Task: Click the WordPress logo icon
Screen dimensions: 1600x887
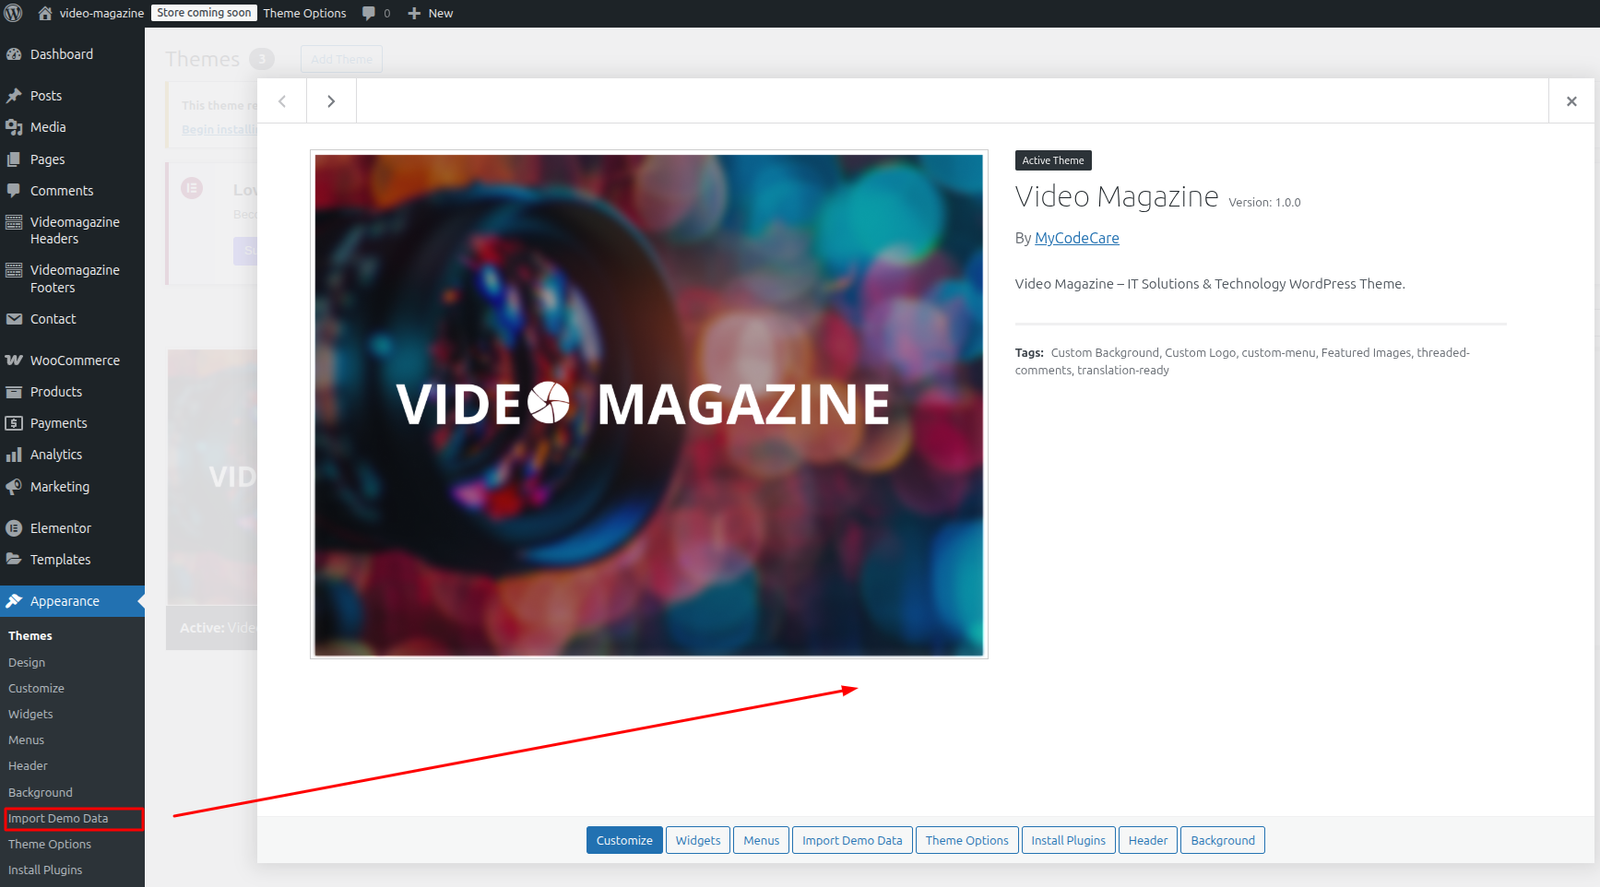Action: [14, 13]
